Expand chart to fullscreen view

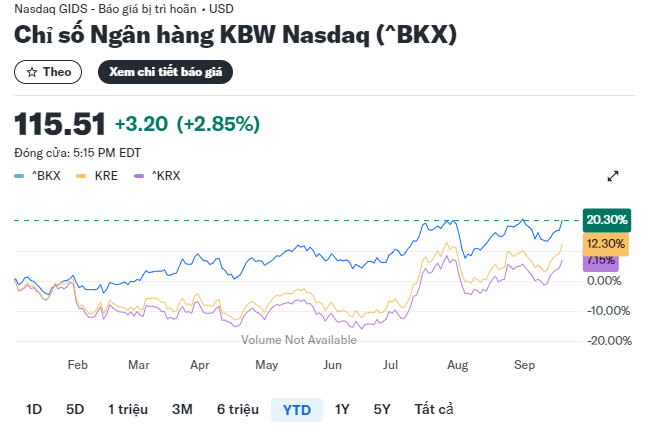click(613, 176)
